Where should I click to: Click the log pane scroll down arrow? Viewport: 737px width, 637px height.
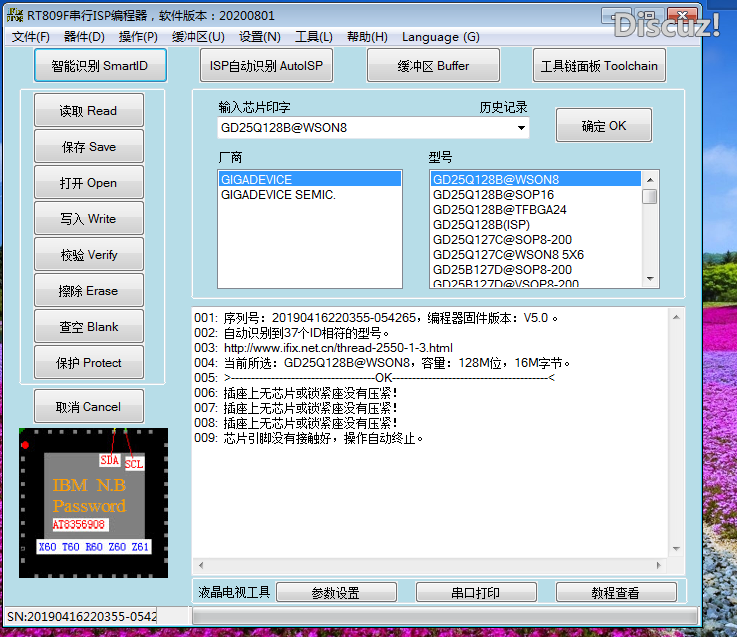[x=676, y=549]
